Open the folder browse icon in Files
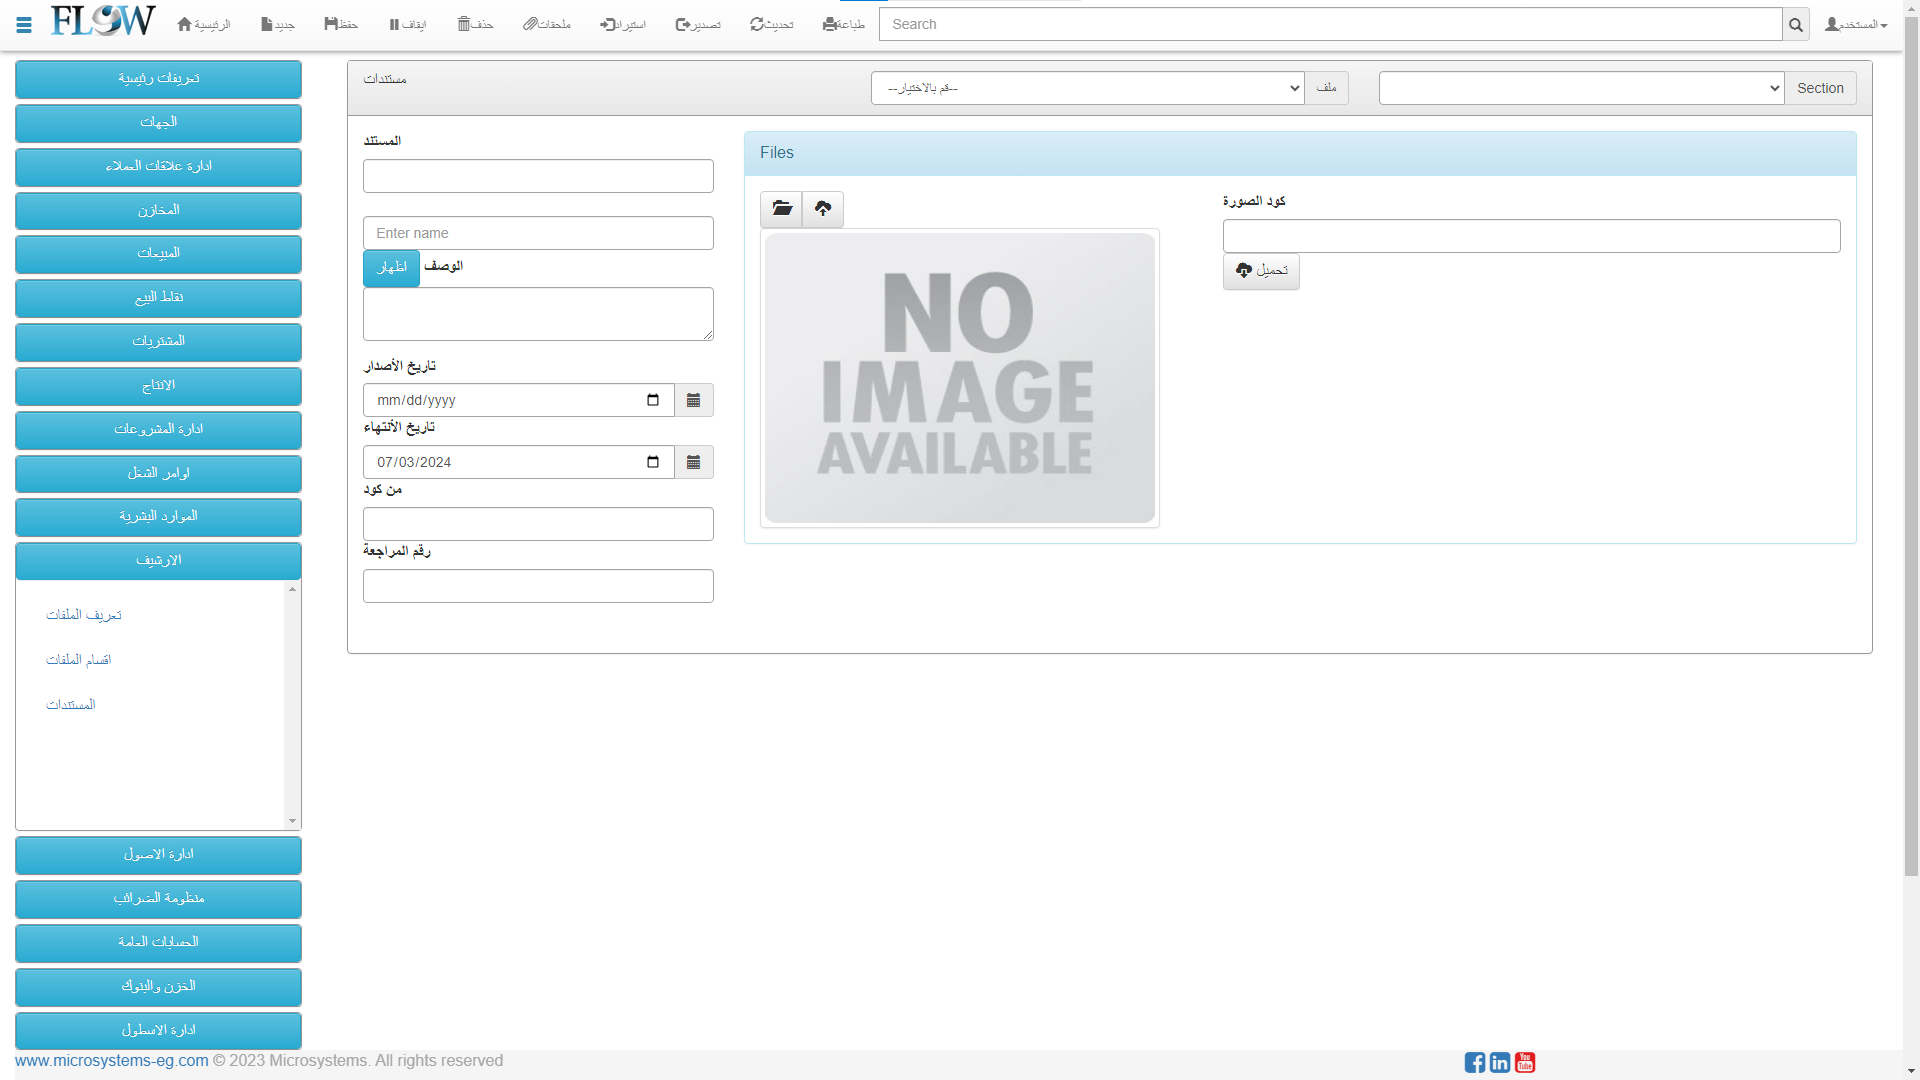Screen dimensions: 1920x1080 pyautogui.click(x=781, y=209)
